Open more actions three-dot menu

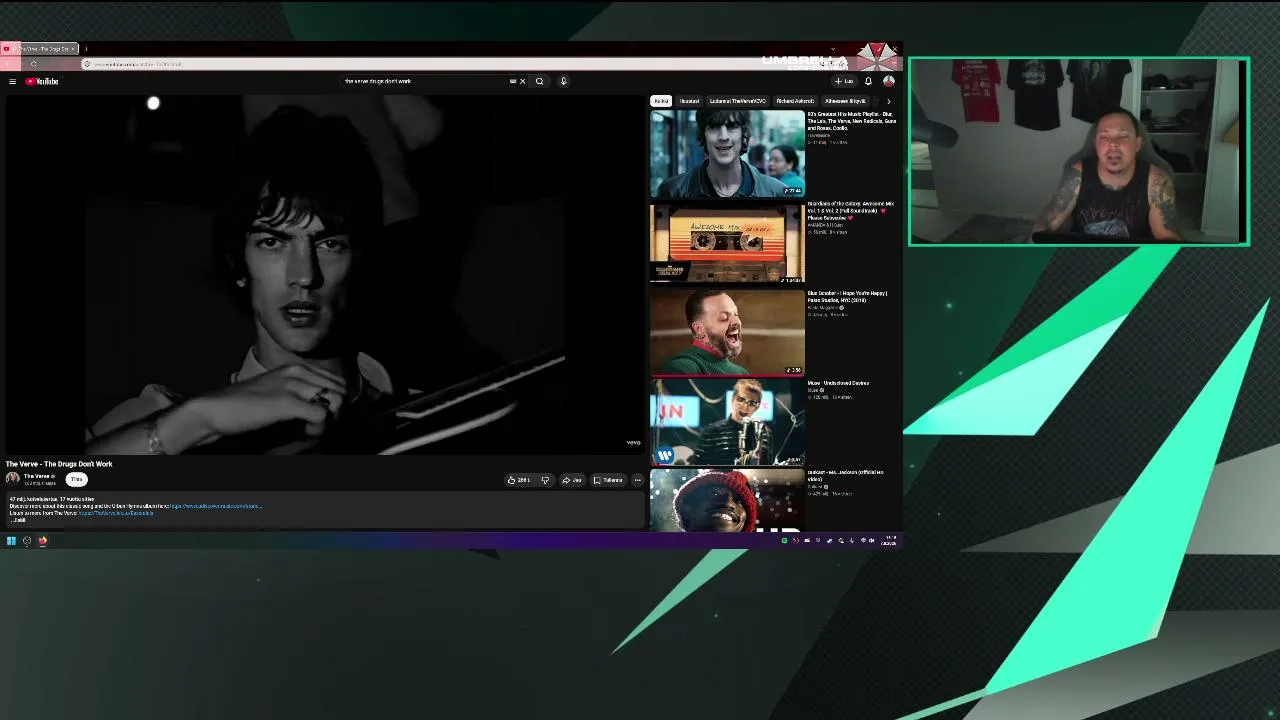637,480
